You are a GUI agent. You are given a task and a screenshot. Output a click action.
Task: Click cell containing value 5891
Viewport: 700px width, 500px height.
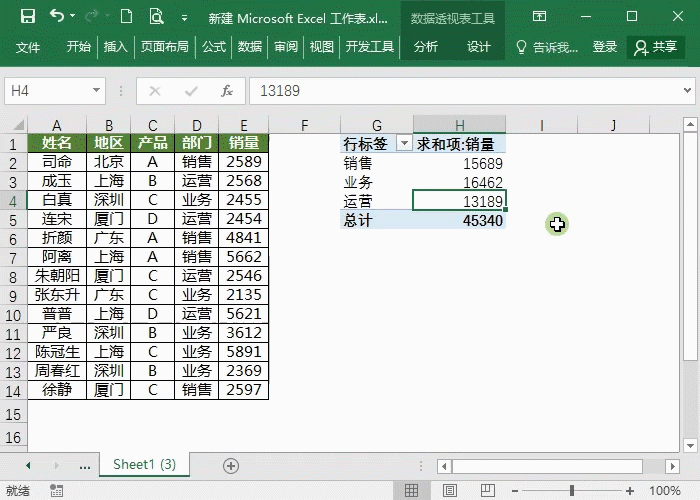click(243, 352)
